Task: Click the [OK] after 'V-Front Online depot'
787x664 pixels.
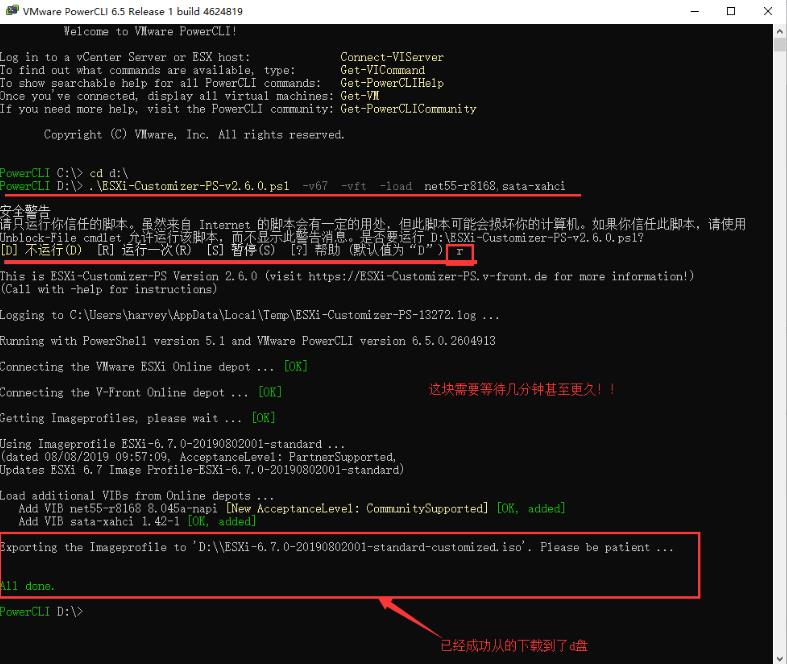Action: (270, 392)
